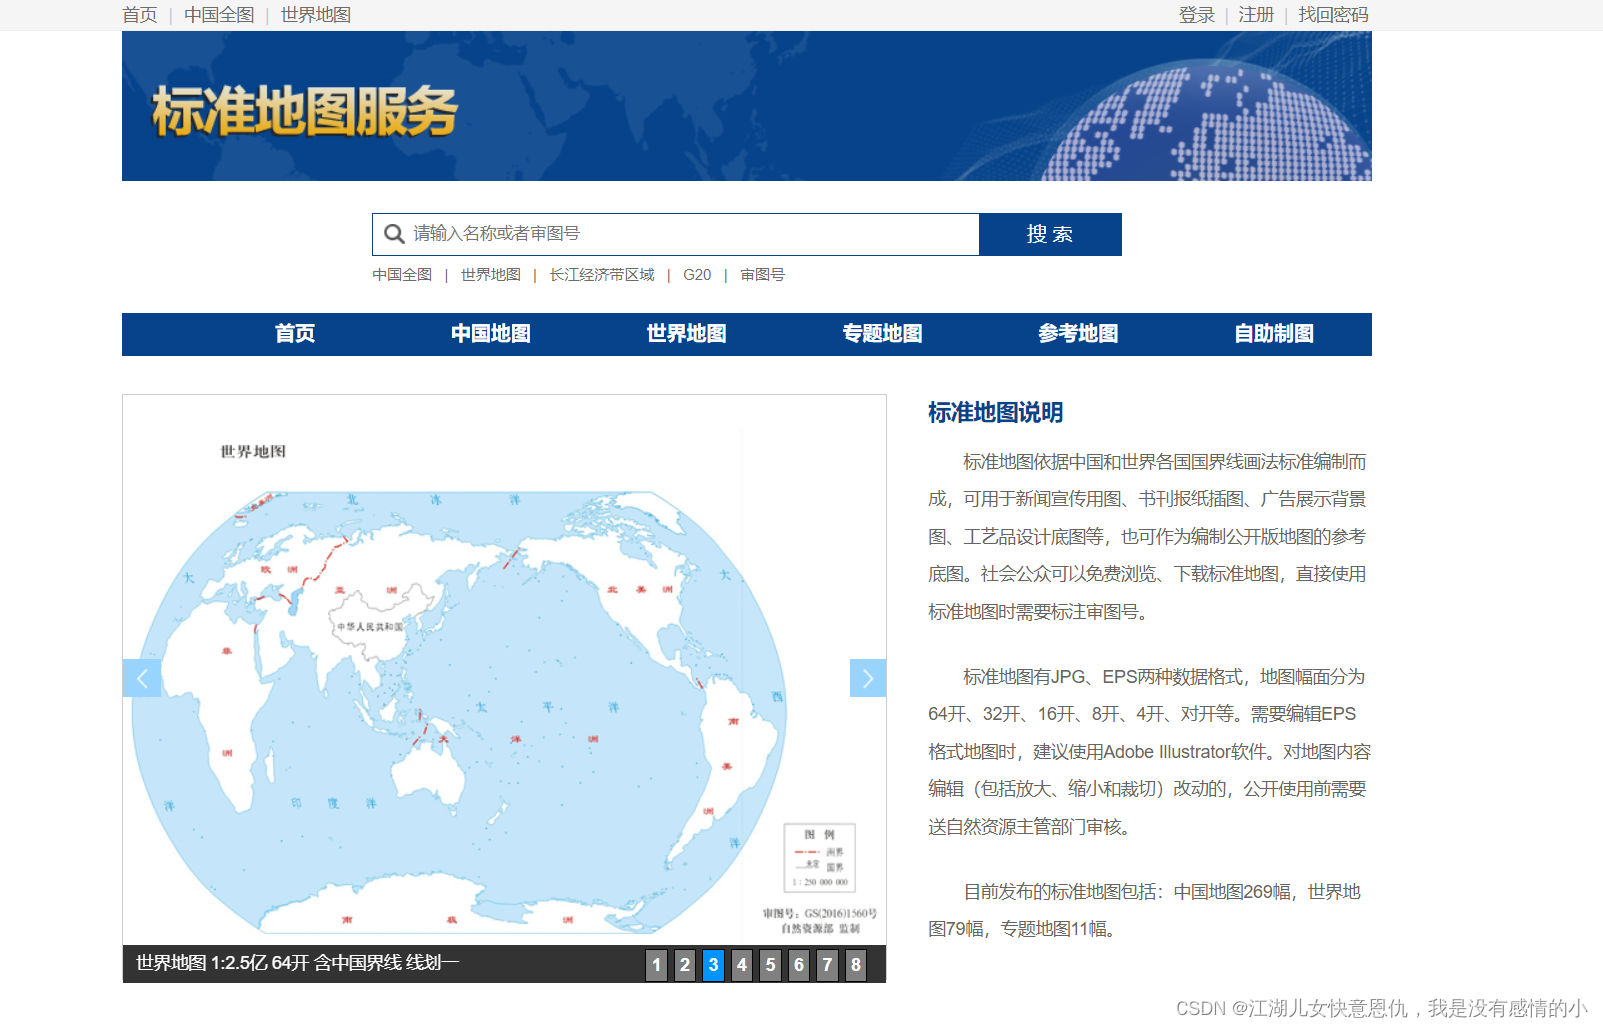Click the carousel right arrow
The width and height of the screenshot is (1603, 1028).
click(x=867, y=678)
